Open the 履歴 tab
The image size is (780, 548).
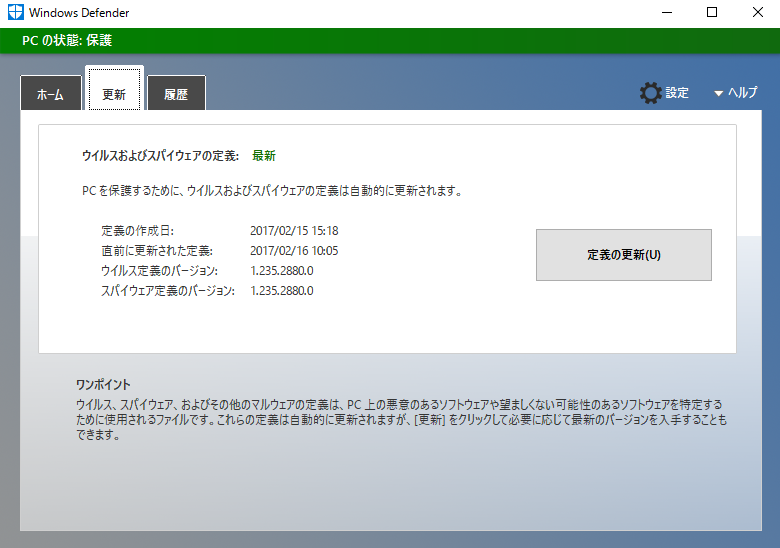(176, 94)
